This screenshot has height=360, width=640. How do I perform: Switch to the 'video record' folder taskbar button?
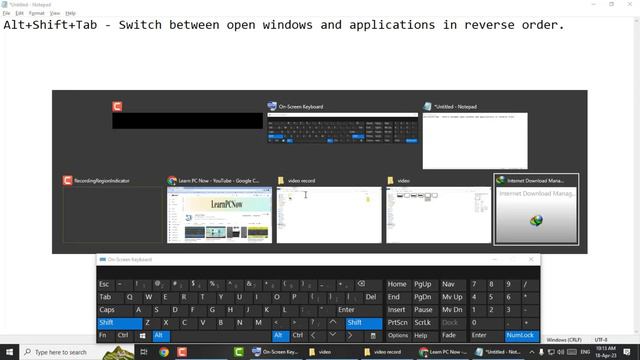click(x=387, y=352)
